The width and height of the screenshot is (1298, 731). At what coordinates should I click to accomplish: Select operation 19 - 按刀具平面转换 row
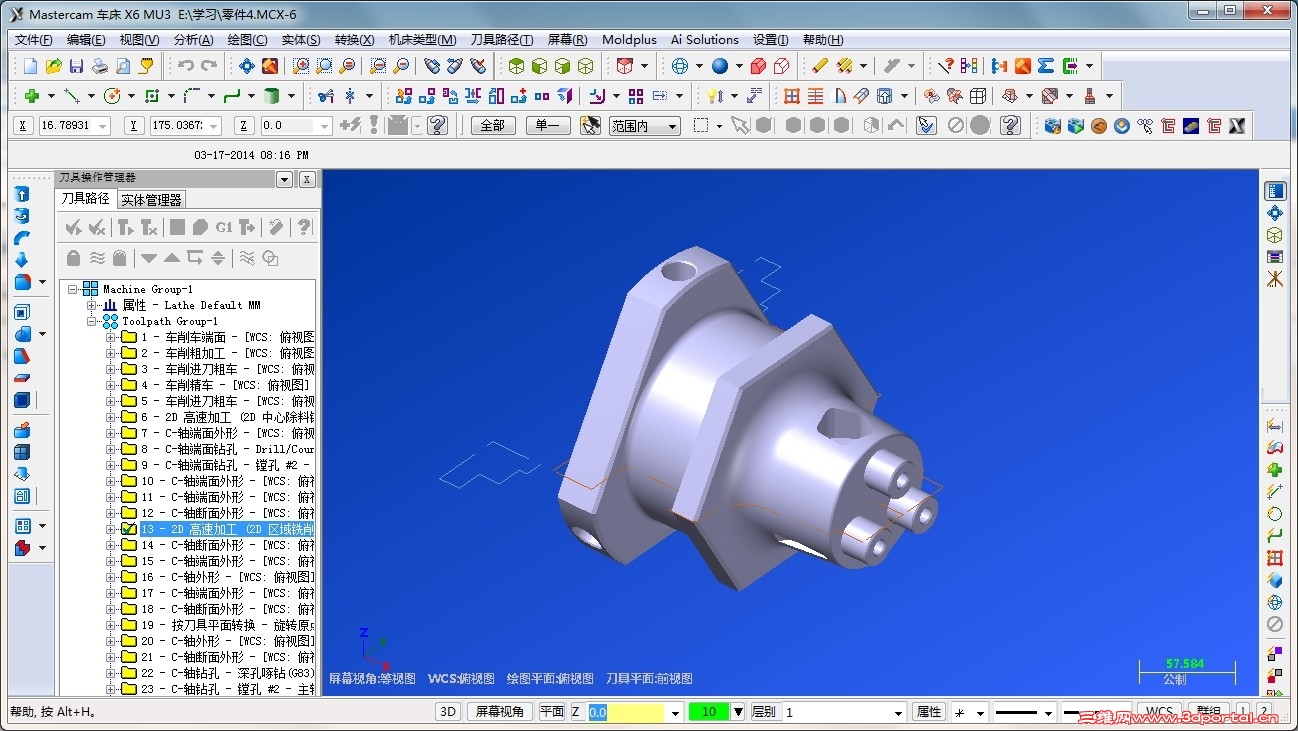pos(227,625)
